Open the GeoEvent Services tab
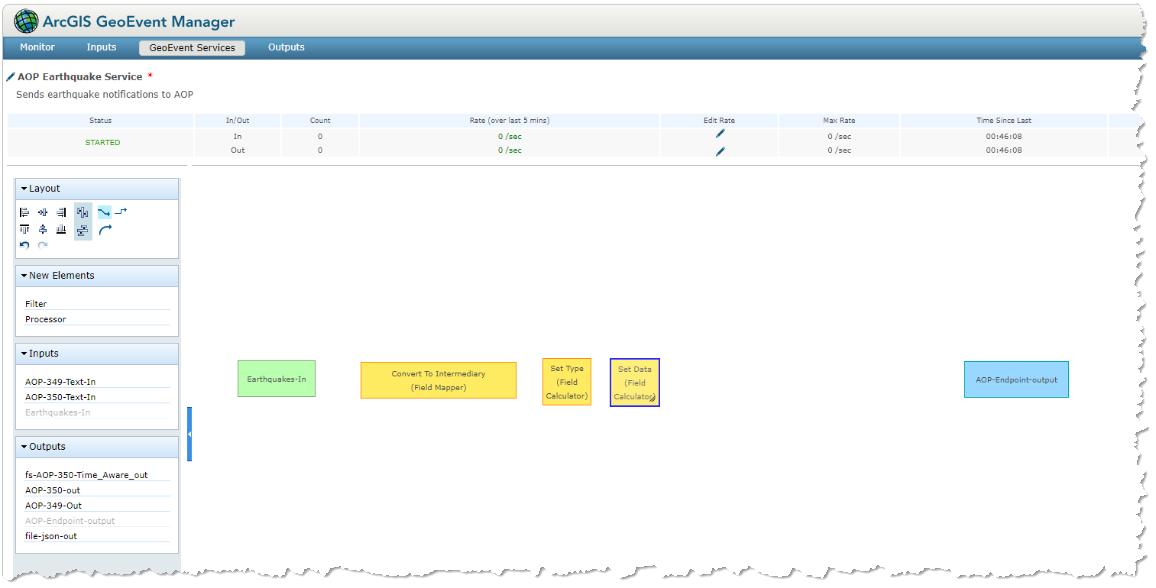The height and width of the screenshot is (588, 1156). pos(192,48)
